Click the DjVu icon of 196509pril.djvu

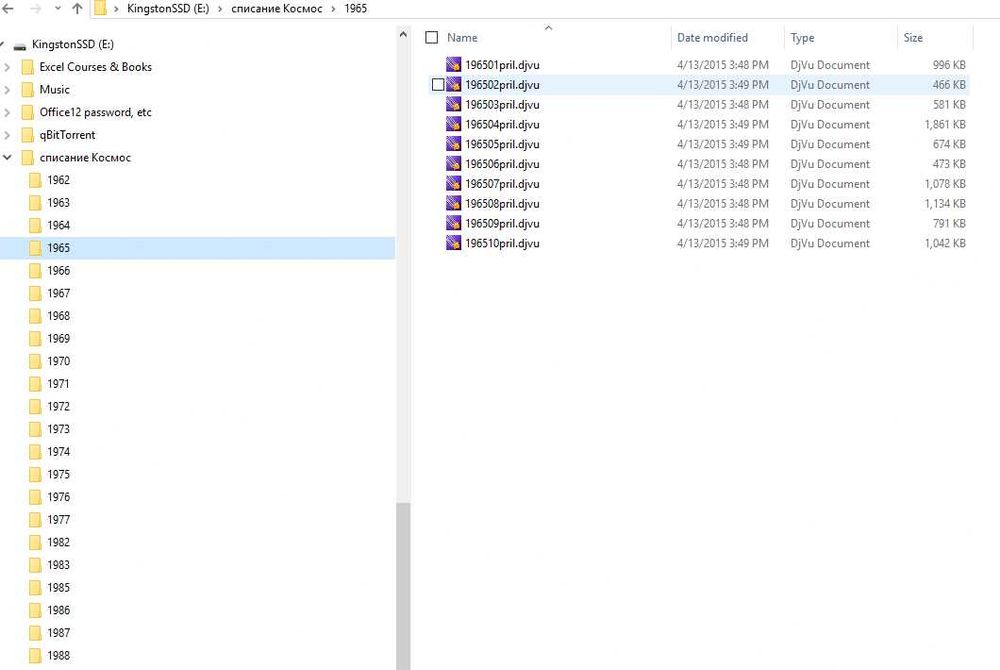453,222
